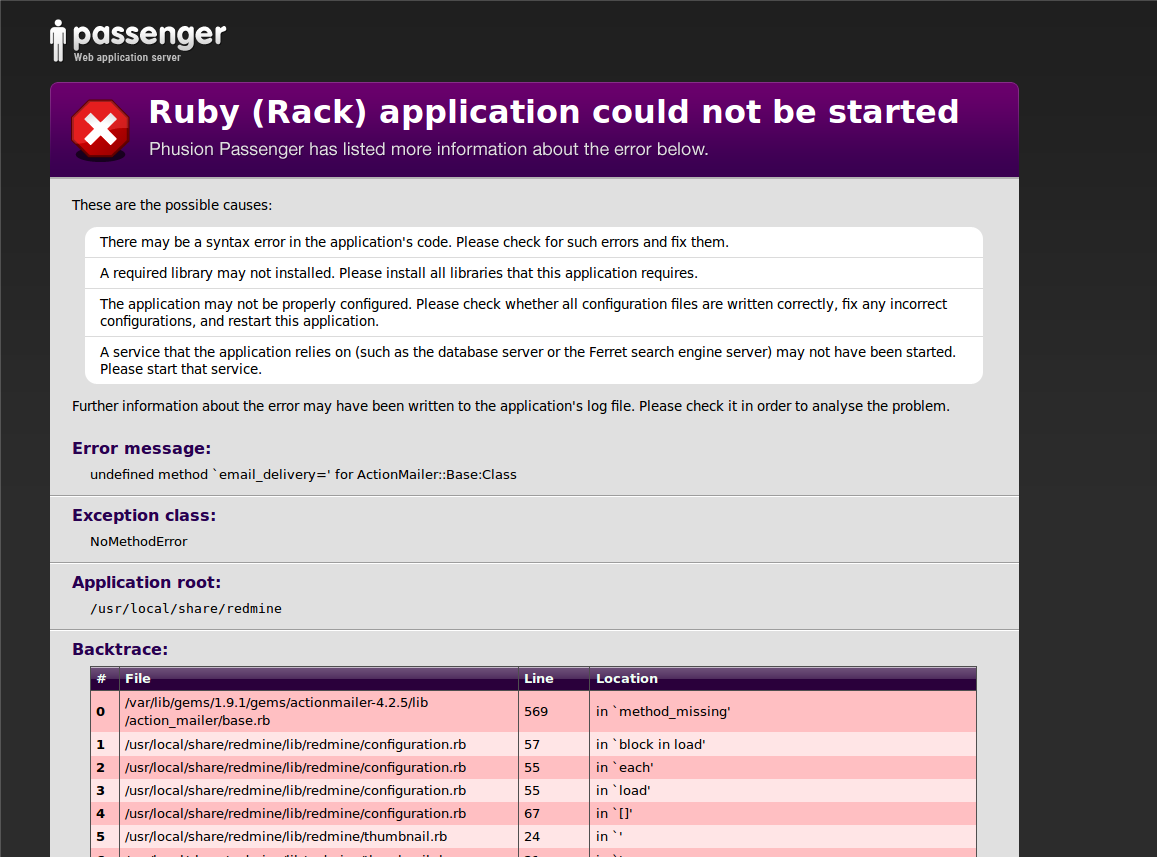Click the 'Web application server' tagline
Screen dimensions: 1157x857
[127, 58]
